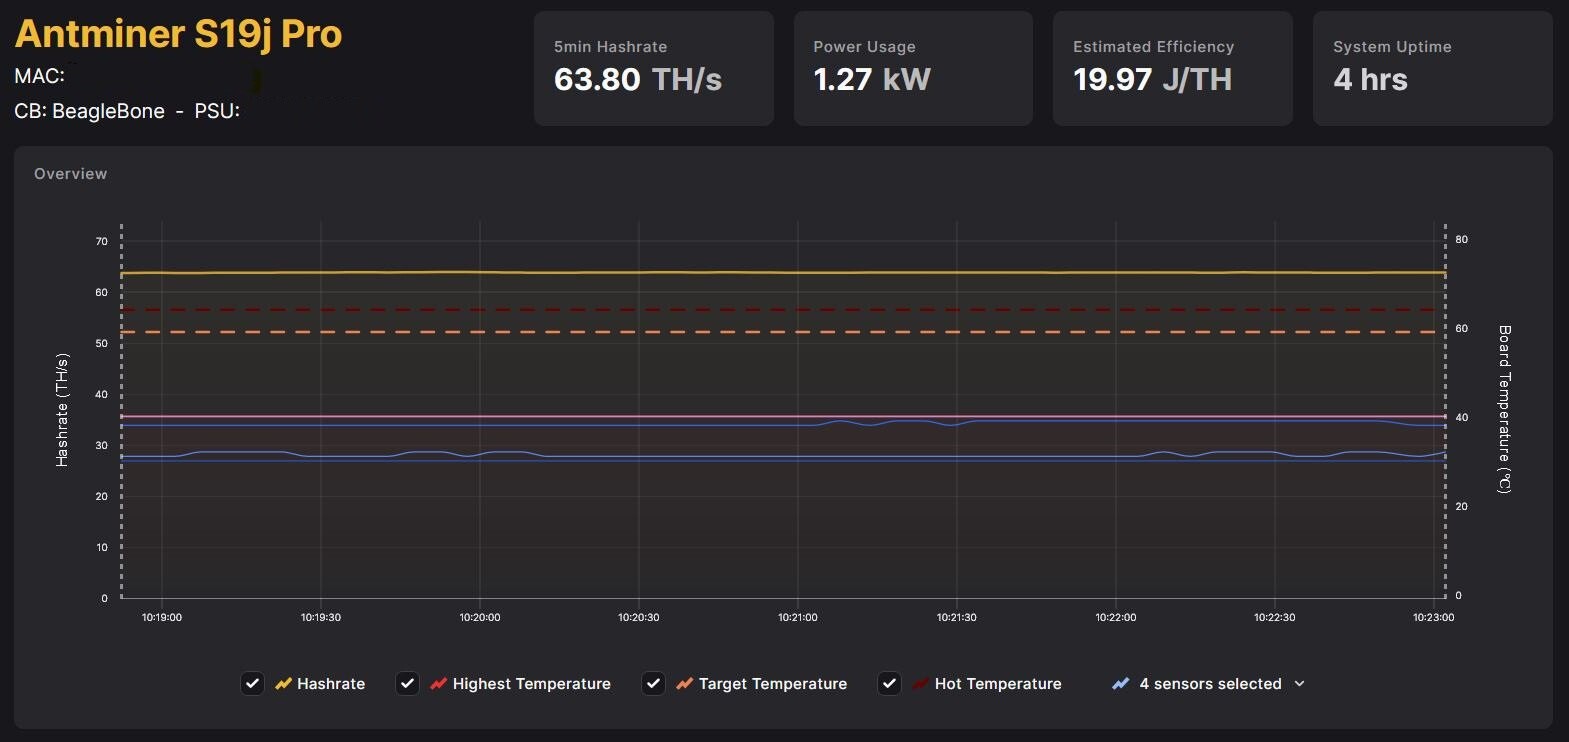
Task: Click the 19.97 J/TH value
Action: 1152,79
